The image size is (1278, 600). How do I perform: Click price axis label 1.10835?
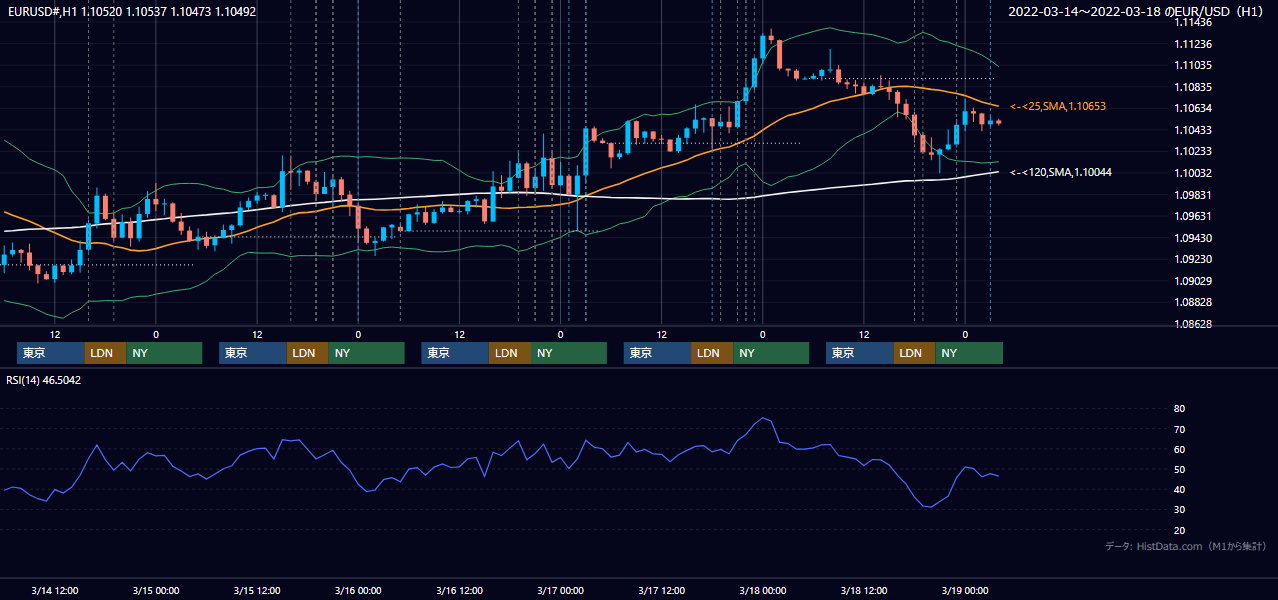(x=1193, y=87)
